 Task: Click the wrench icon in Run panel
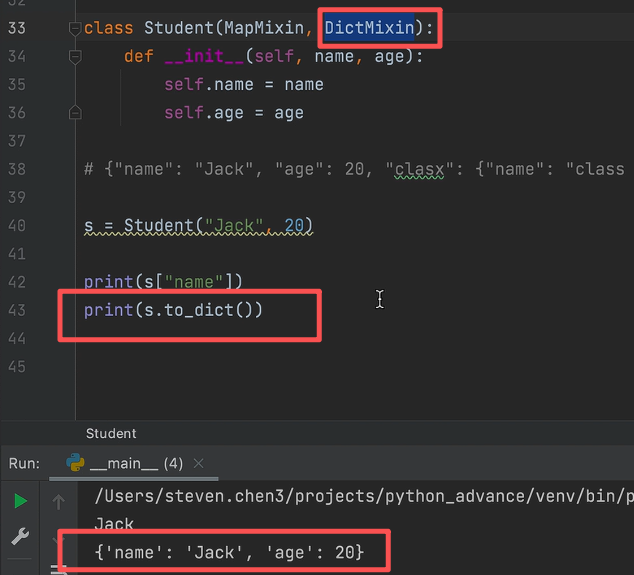pos(20,538)
